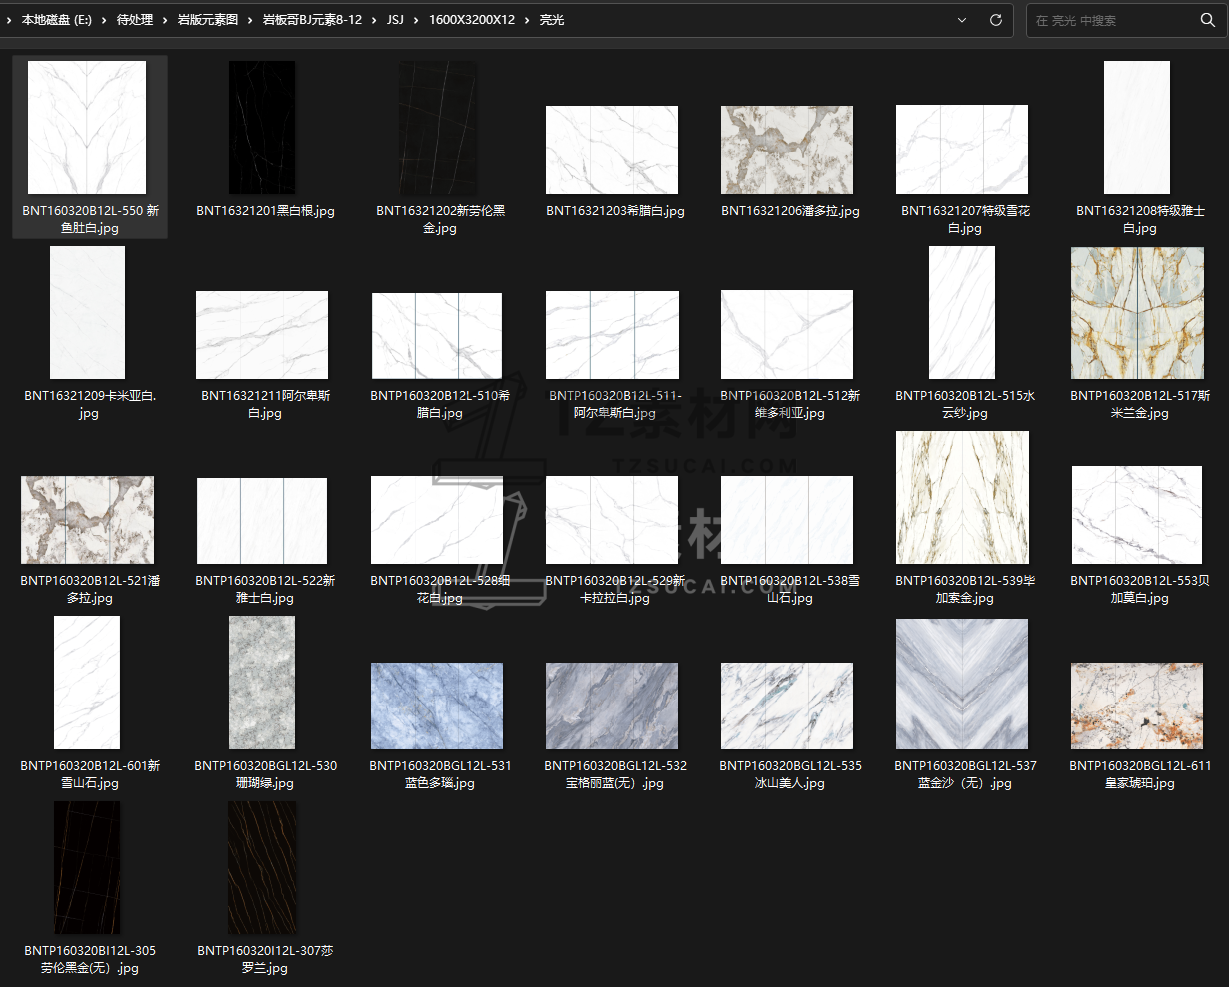Expand the chevron after JSJ breadcrumb

[416, 20]
